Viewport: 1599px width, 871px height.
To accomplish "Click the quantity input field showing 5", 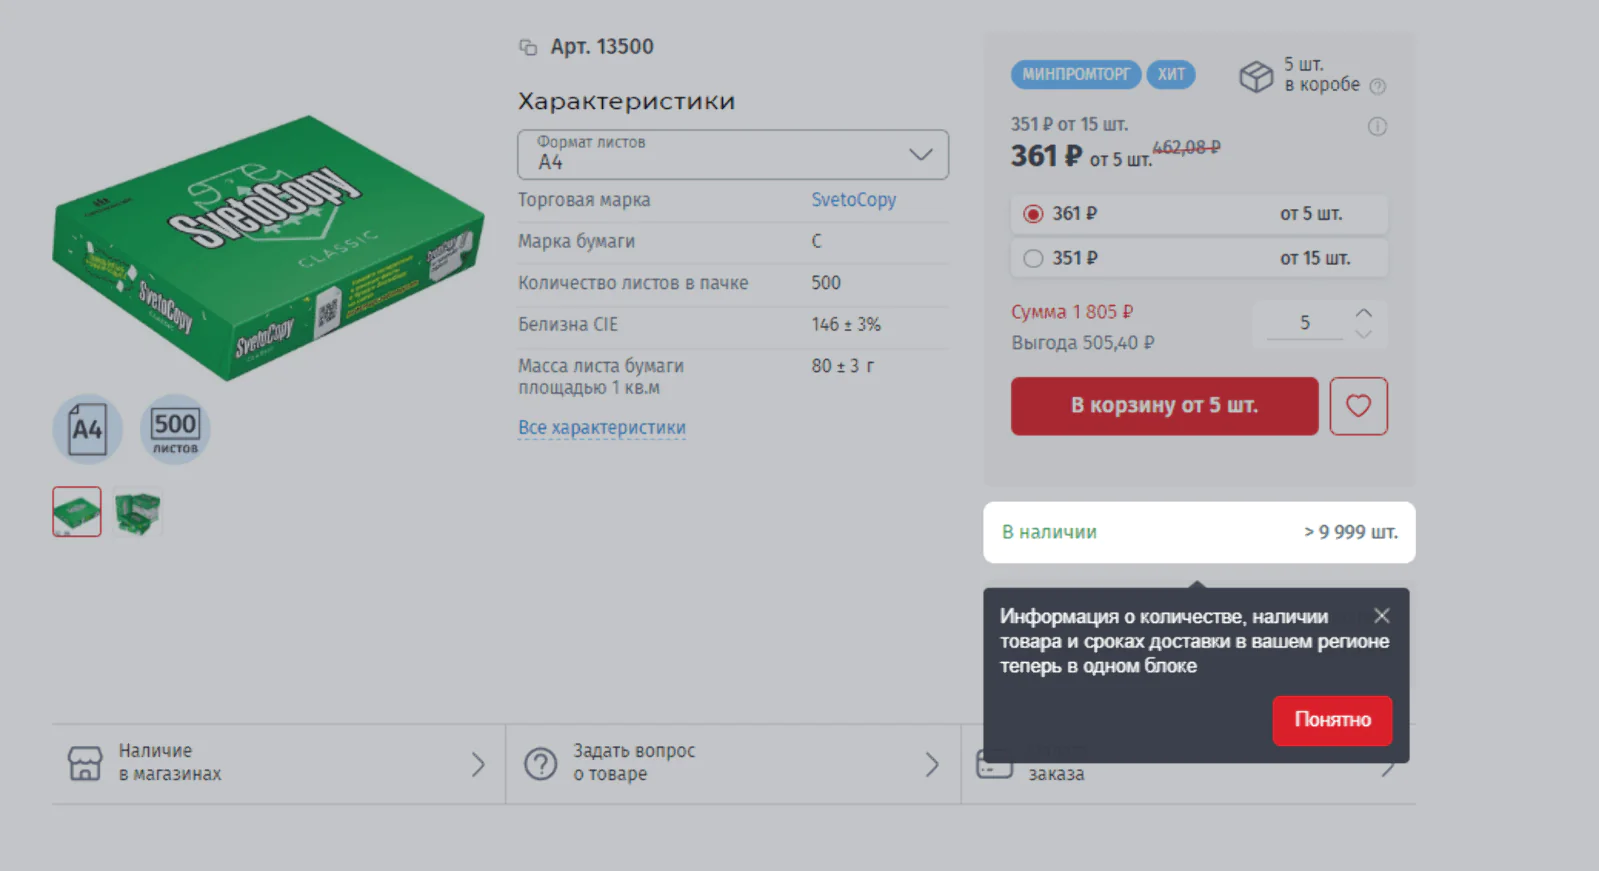I will (1304, 323).
